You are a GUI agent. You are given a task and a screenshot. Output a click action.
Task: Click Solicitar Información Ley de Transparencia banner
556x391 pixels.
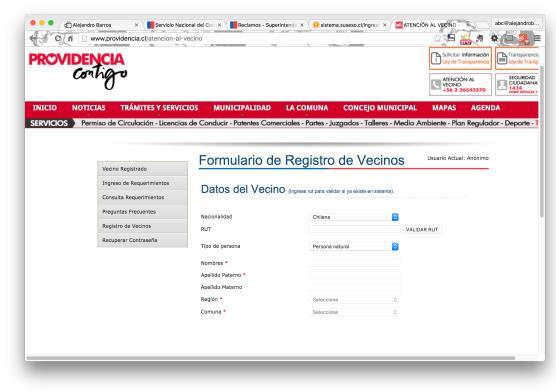click(460, 58)
